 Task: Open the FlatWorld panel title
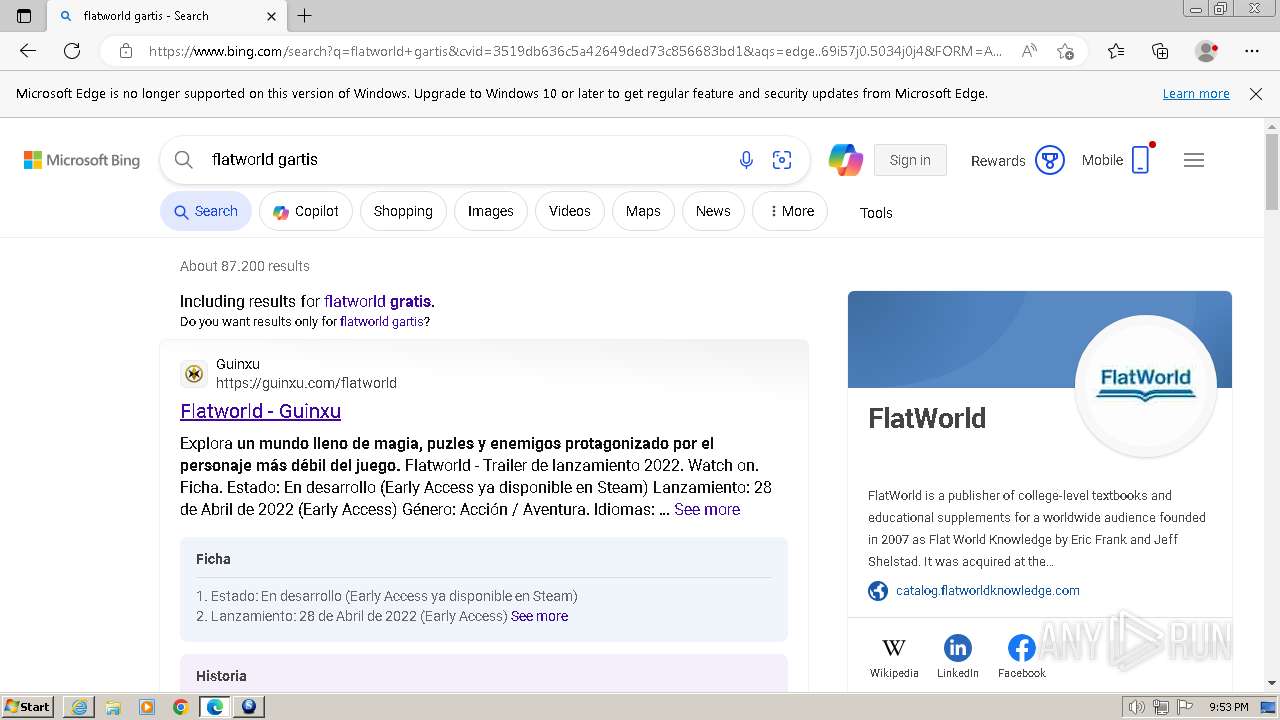[x=927, y=418]
